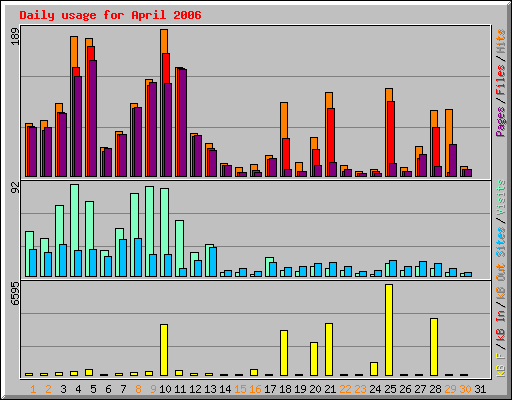Click the yellow kB bar for day 28
This screenshot has height=400, width=512.
tap(434, 347)
